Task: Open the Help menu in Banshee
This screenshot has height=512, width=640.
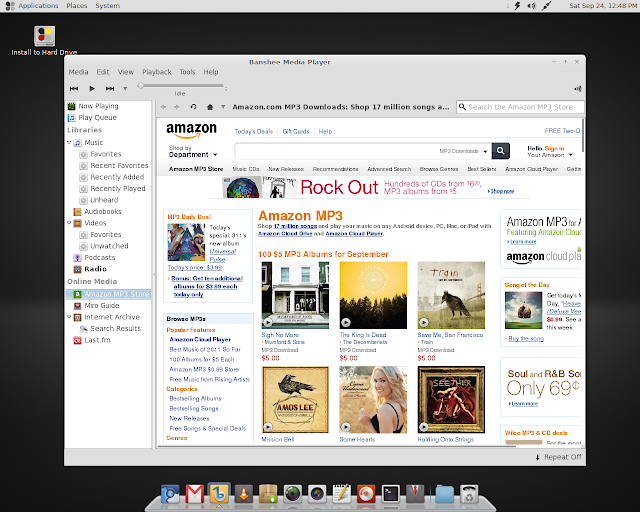Action: coord(211,72)
